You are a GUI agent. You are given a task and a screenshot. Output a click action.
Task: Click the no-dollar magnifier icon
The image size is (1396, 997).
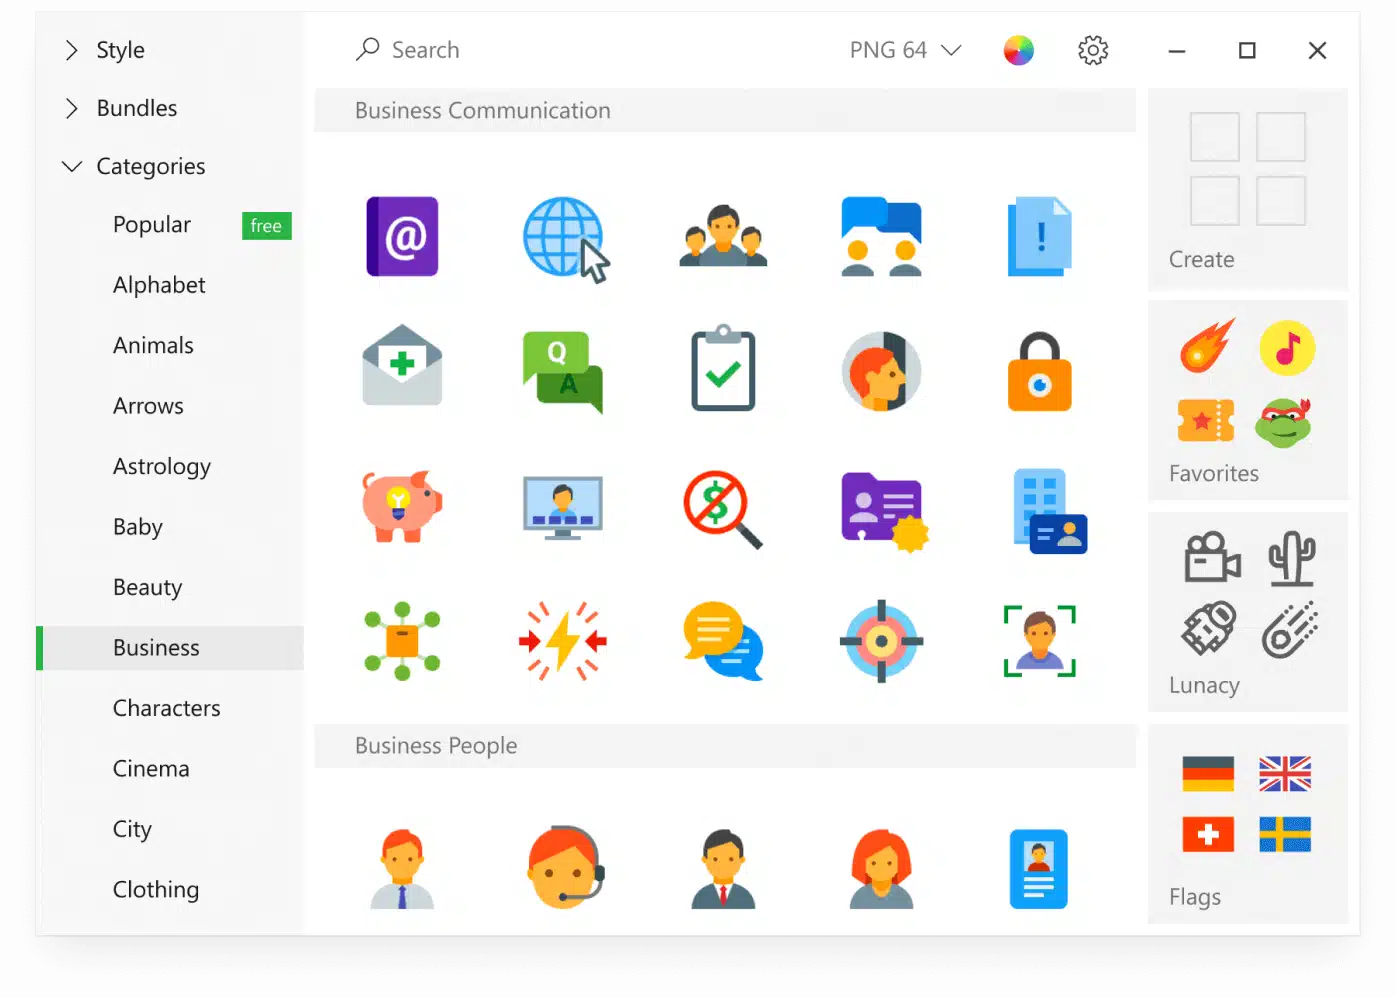point(722,508)
